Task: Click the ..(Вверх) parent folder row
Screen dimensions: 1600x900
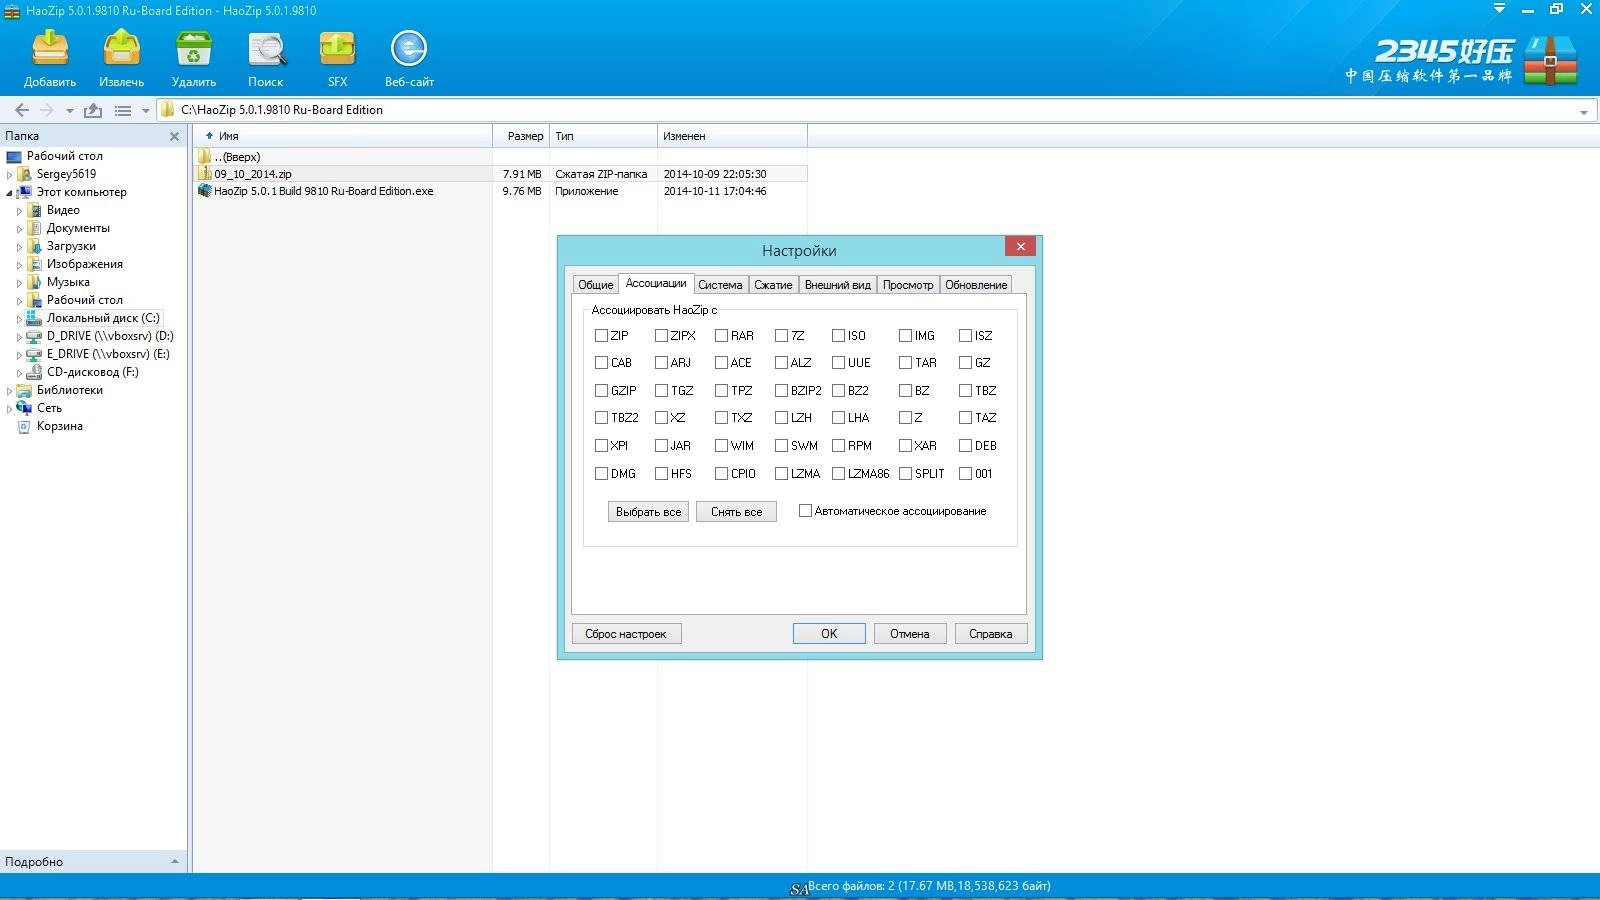Action: 237,157
